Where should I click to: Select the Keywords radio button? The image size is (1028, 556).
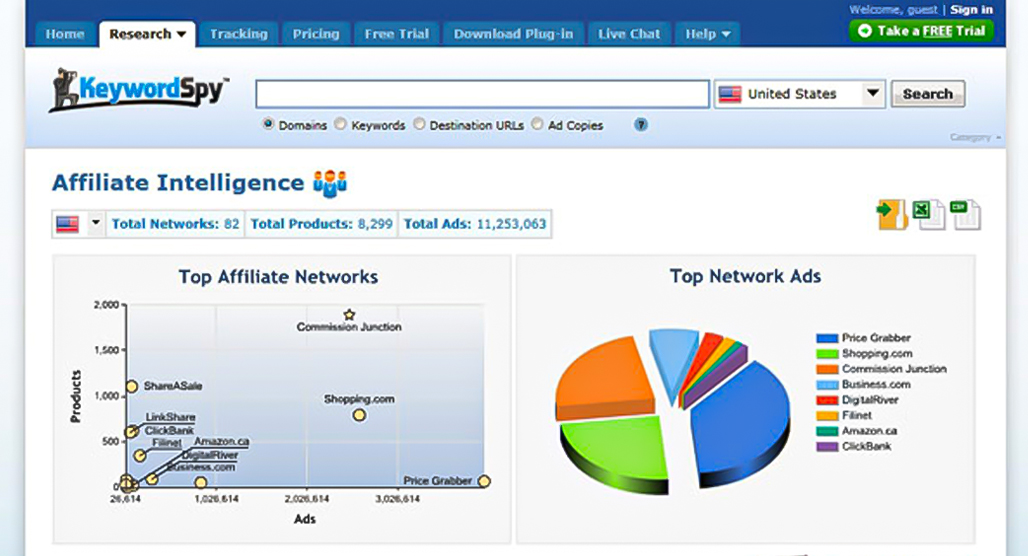coord(340,123)
